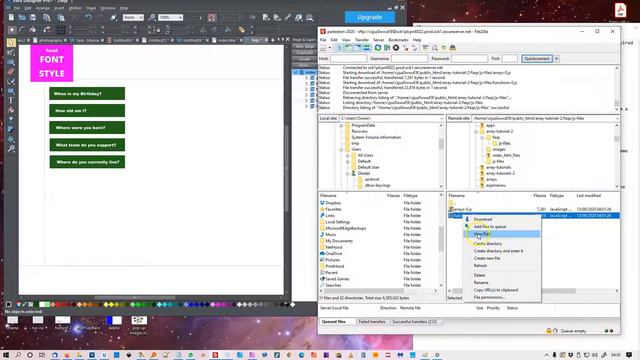Click the Password input field
640x360 pixels.
tap(469, 59)
